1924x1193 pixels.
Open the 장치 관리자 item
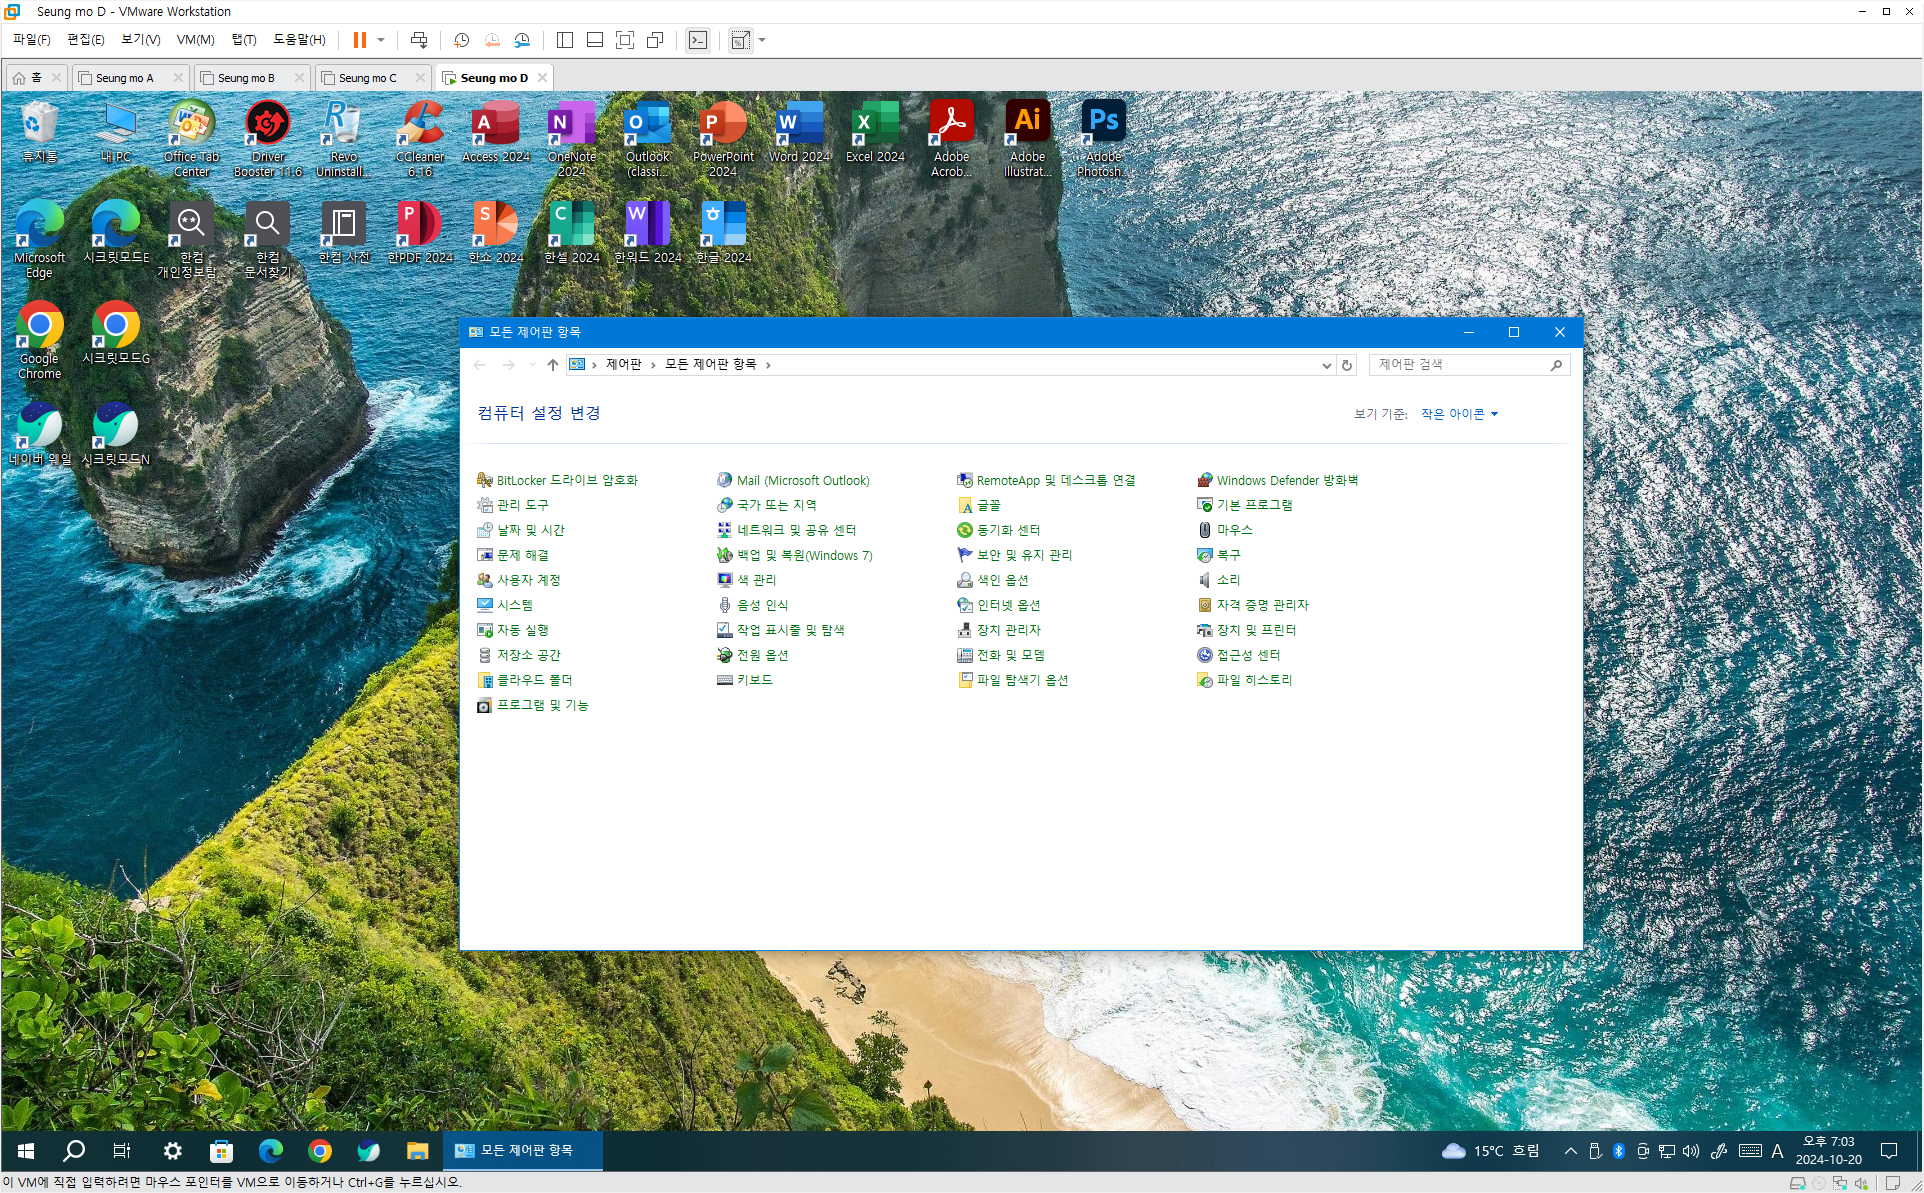coord(1008,630)
